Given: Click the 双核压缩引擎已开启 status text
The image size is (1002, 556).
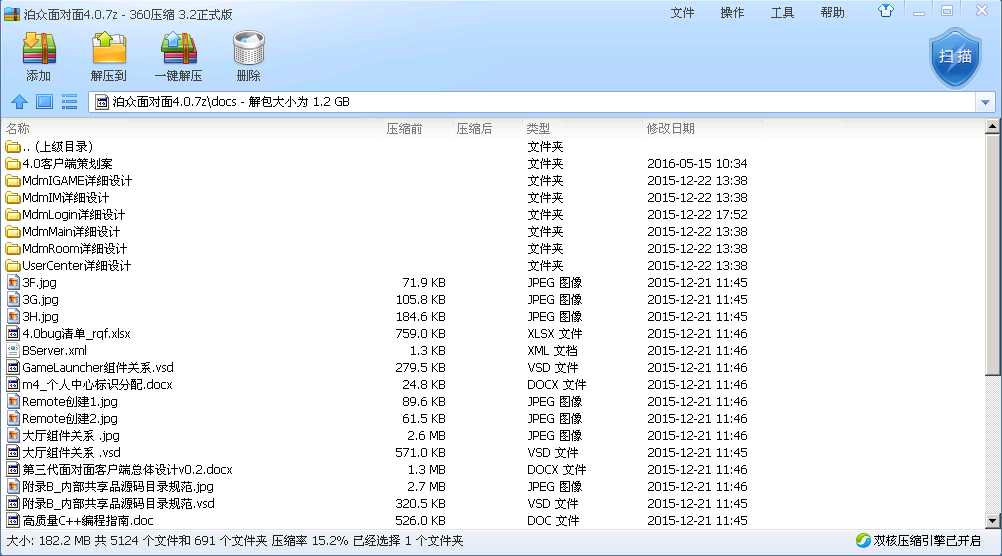Looking at the screenshot, I should click(927, 541).
